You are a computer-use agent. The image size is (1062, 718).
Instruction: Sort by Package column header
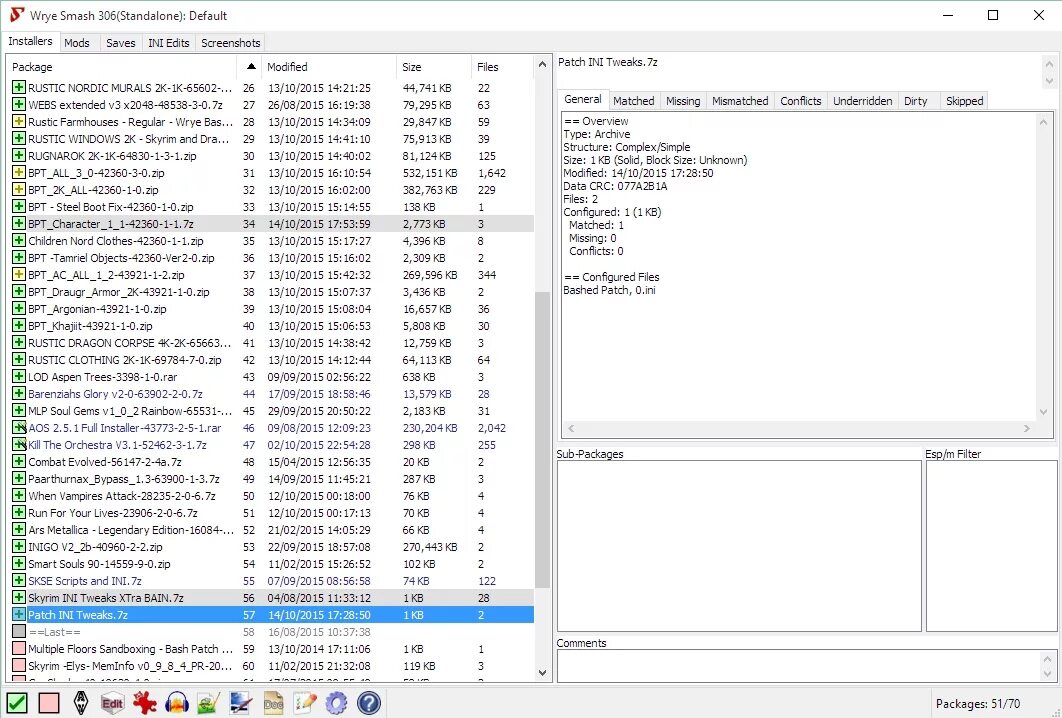(x=122, y=66)
